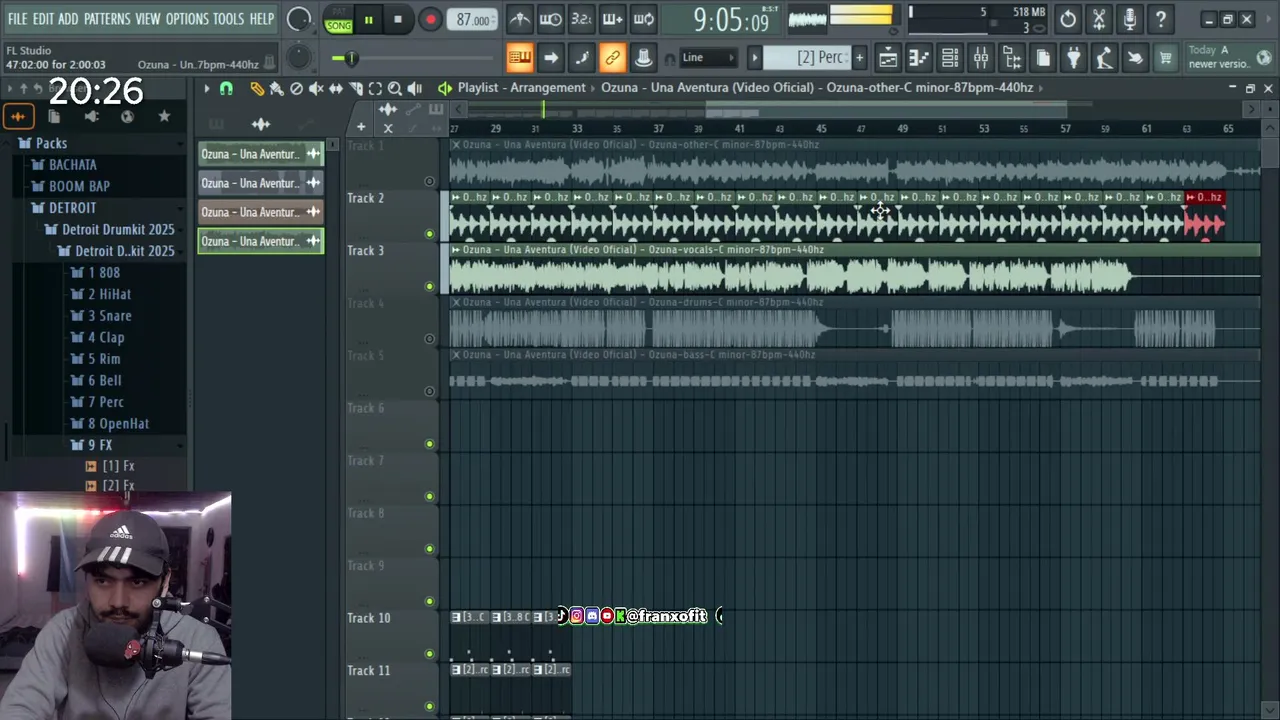Toggle typing keyboard to piano icon
The width and height of the screenshot is (1280, 720).
(x=520, y=58)
